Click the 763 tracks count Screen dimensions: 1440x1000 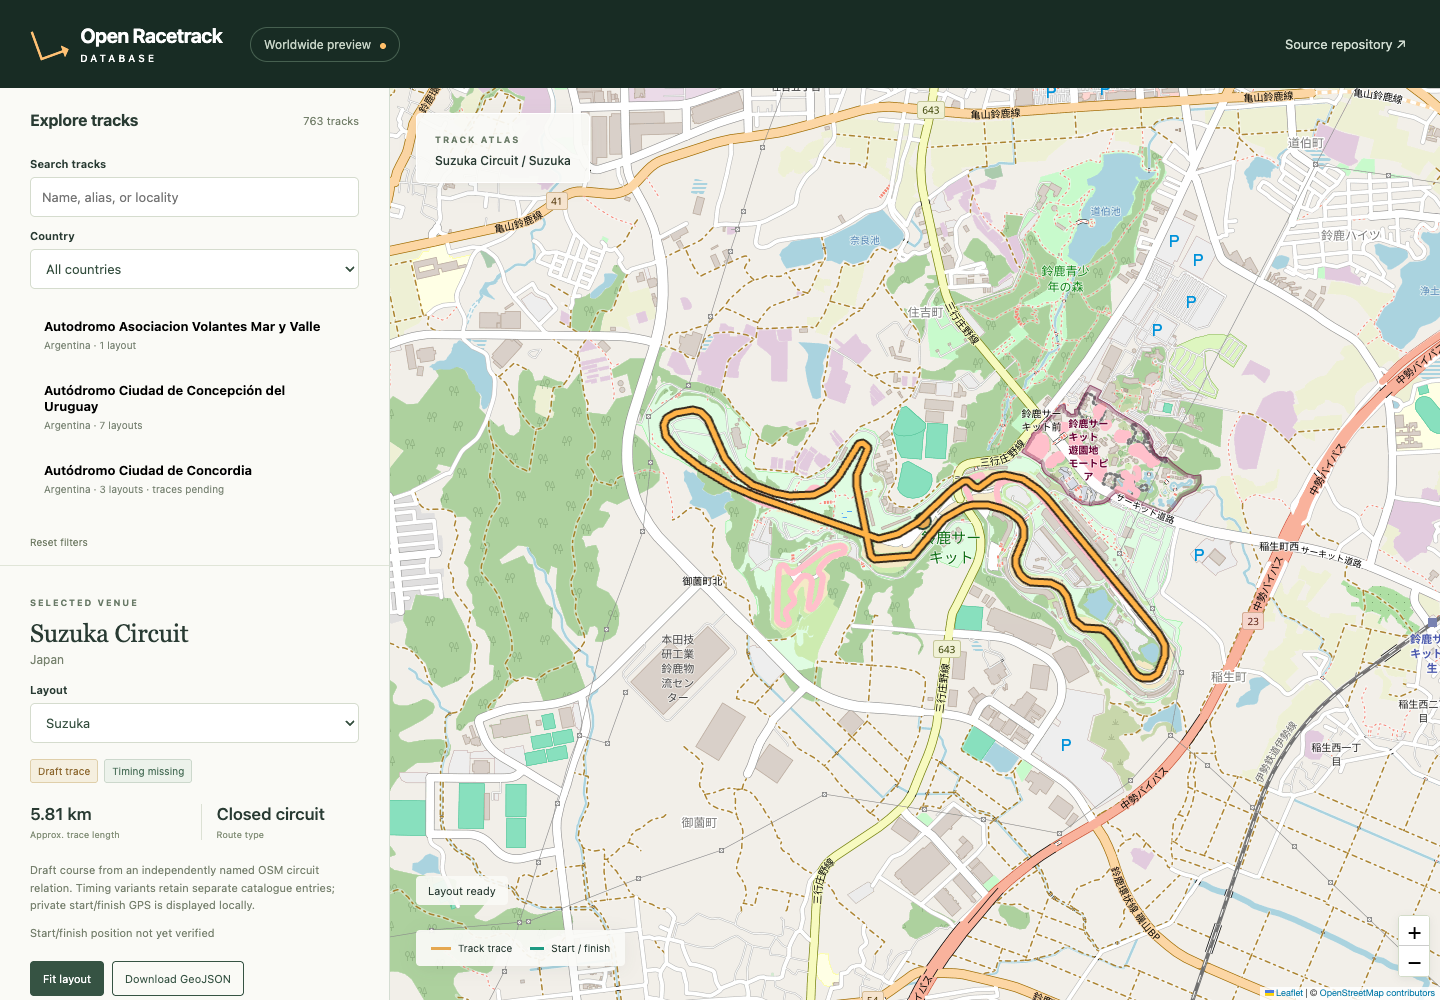point(331,121)
